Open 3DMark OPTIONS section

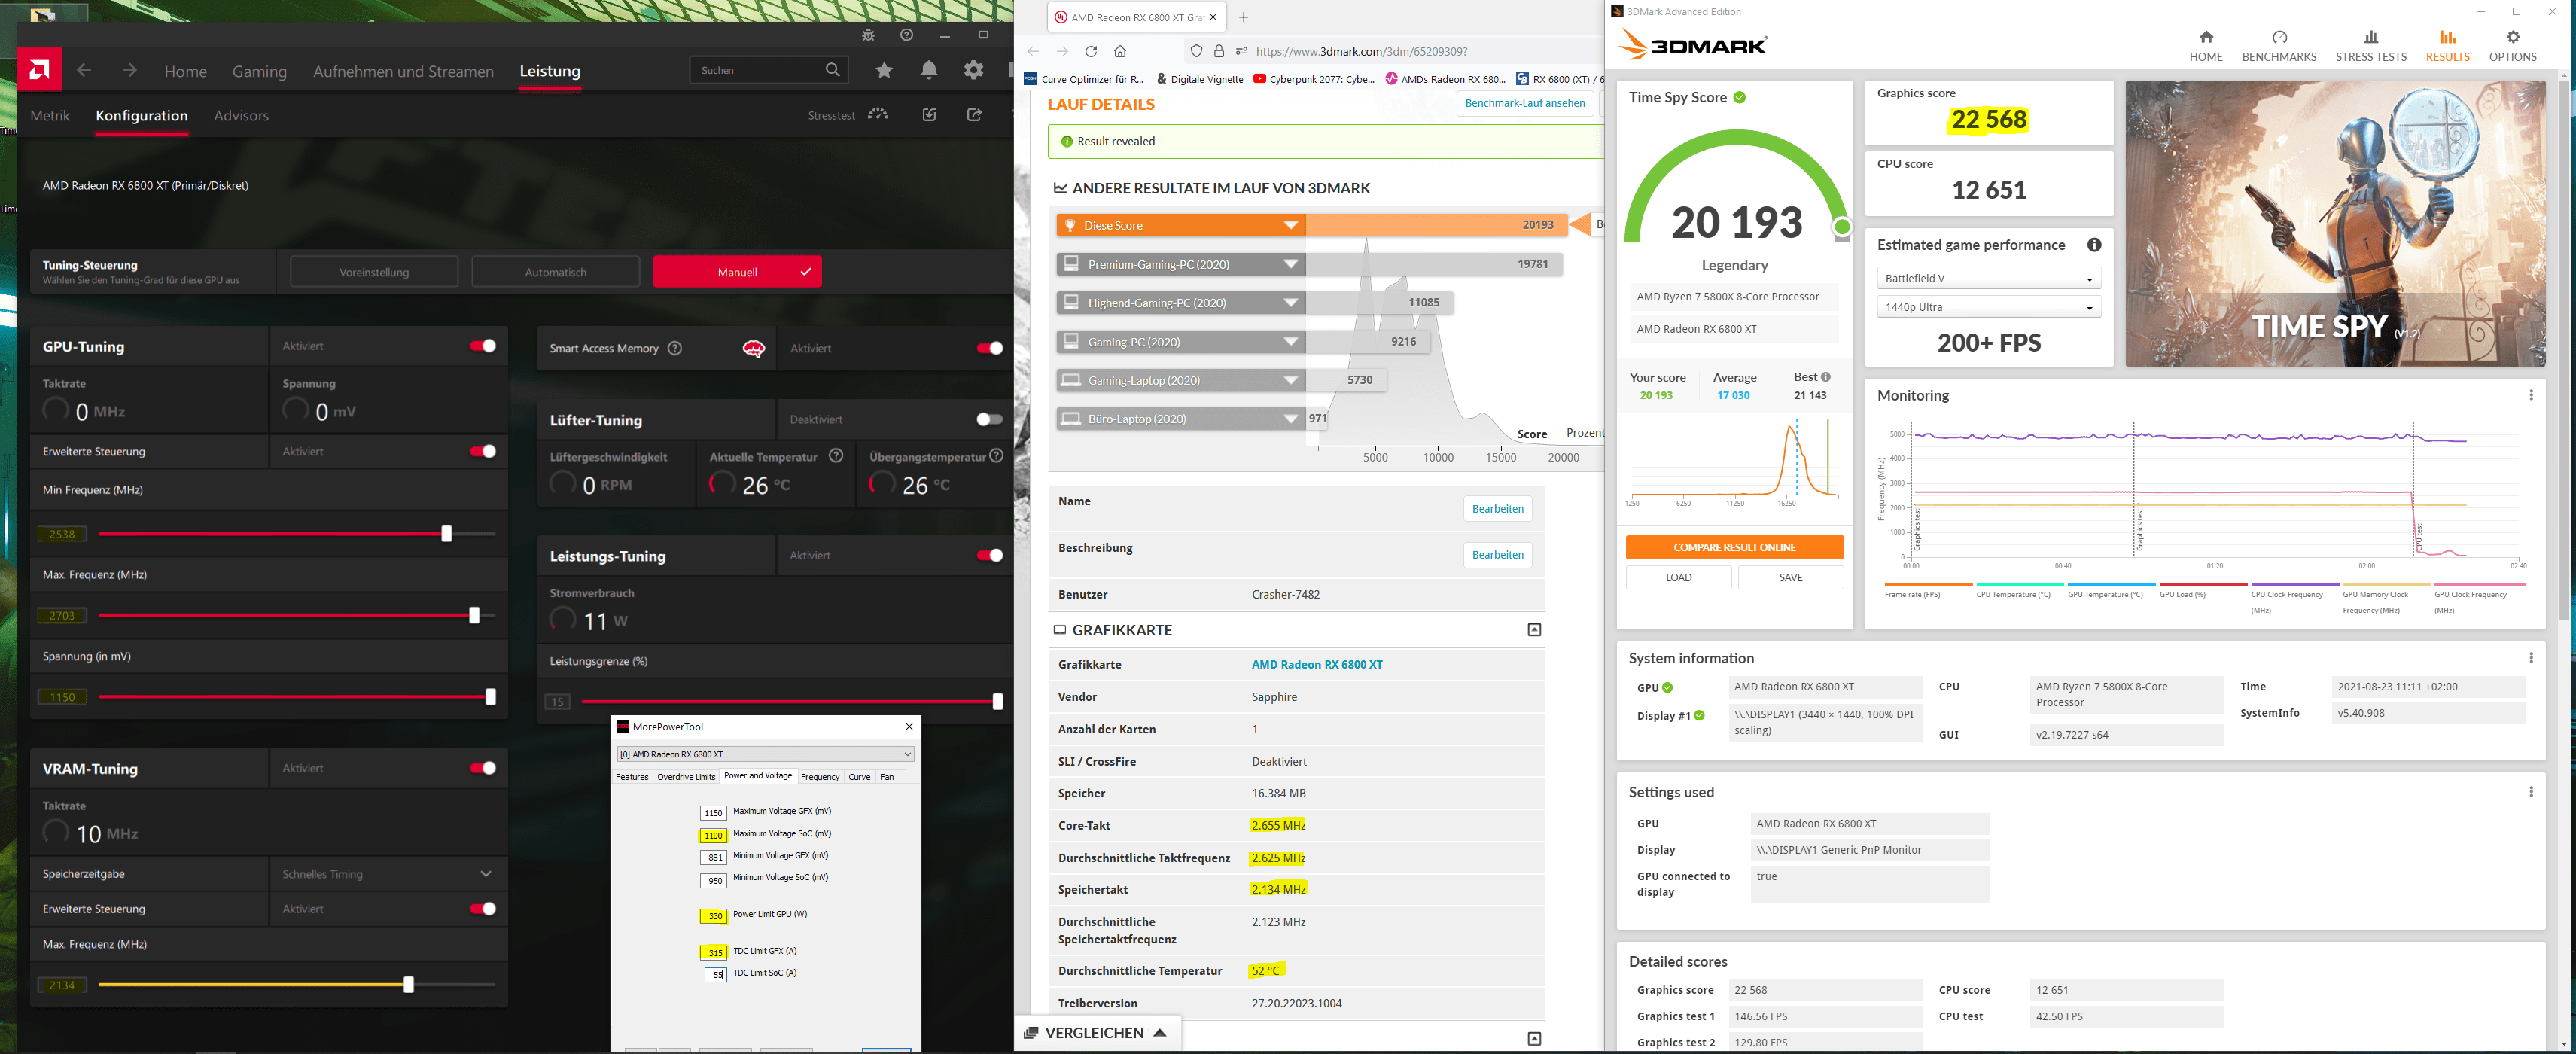click(x=2512, y=46)
